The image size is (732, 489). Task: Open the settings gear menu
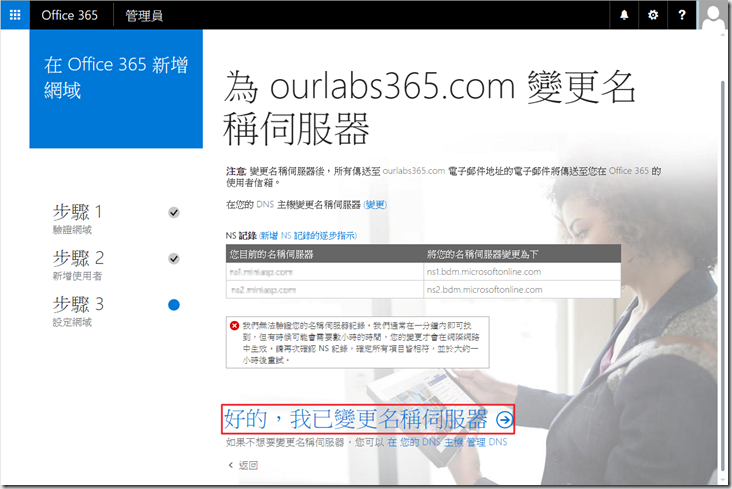click(x=653, y=15)
